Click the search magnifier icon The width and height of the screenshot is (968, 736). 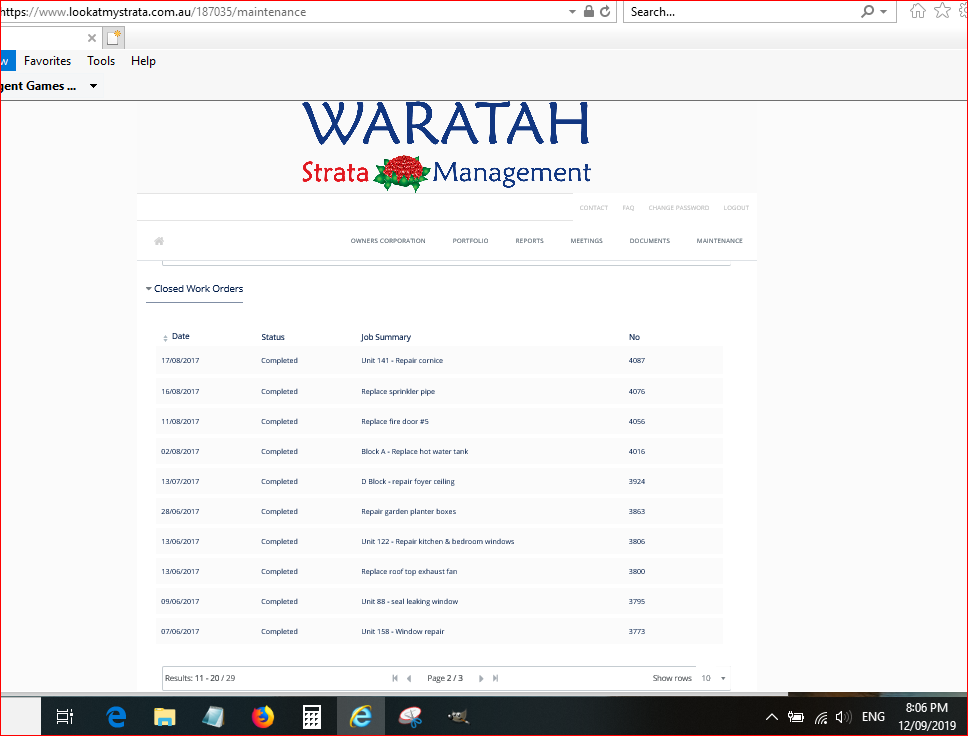867,11
